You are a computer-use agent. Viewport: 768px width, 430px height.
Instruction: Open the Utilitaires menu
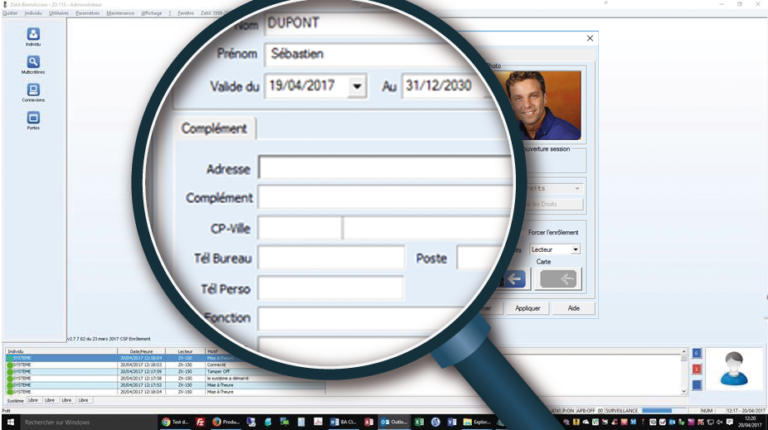tap(59, 13)
